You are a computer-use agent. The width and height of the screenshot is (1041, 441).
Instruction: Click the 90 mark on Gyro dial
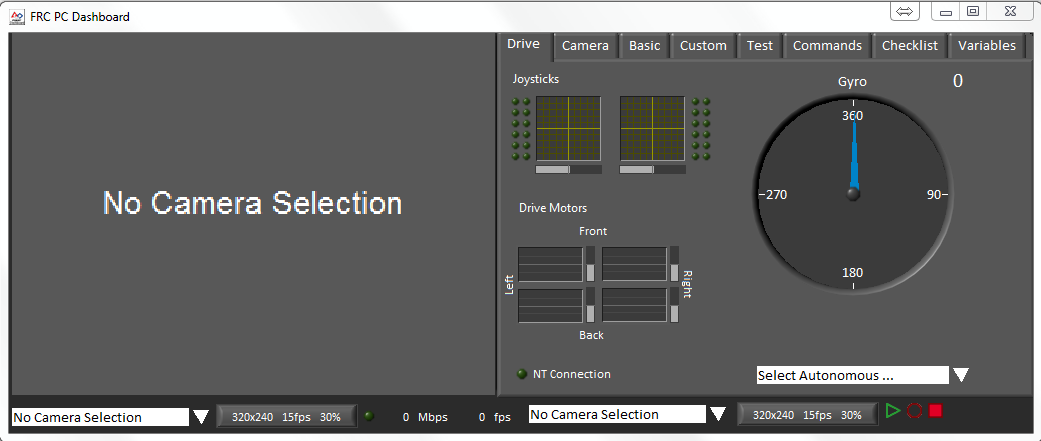coord(934,195)
